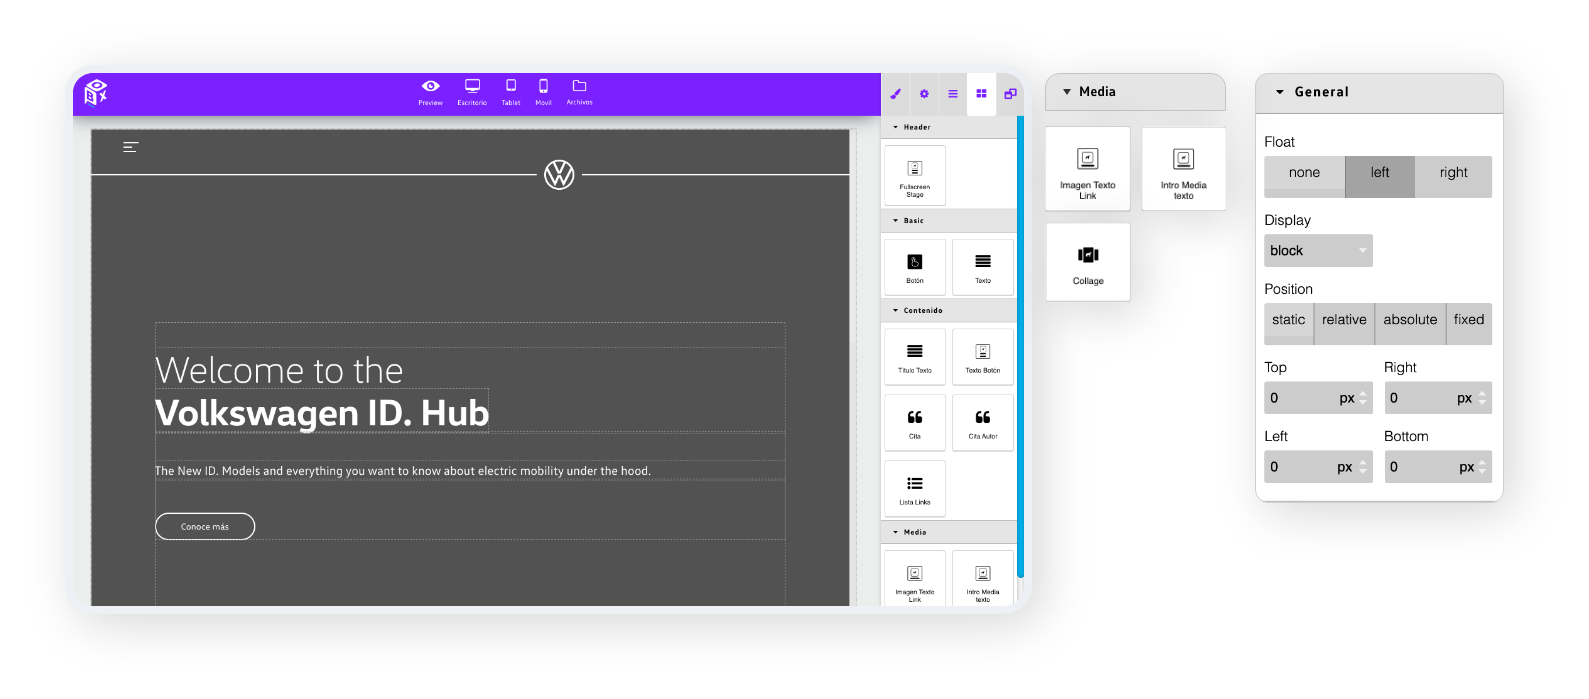The height and width of the screenshot is (699, 1589).
Task: Click the Volkswagen logo on the canvas
Action: (559, 175)
